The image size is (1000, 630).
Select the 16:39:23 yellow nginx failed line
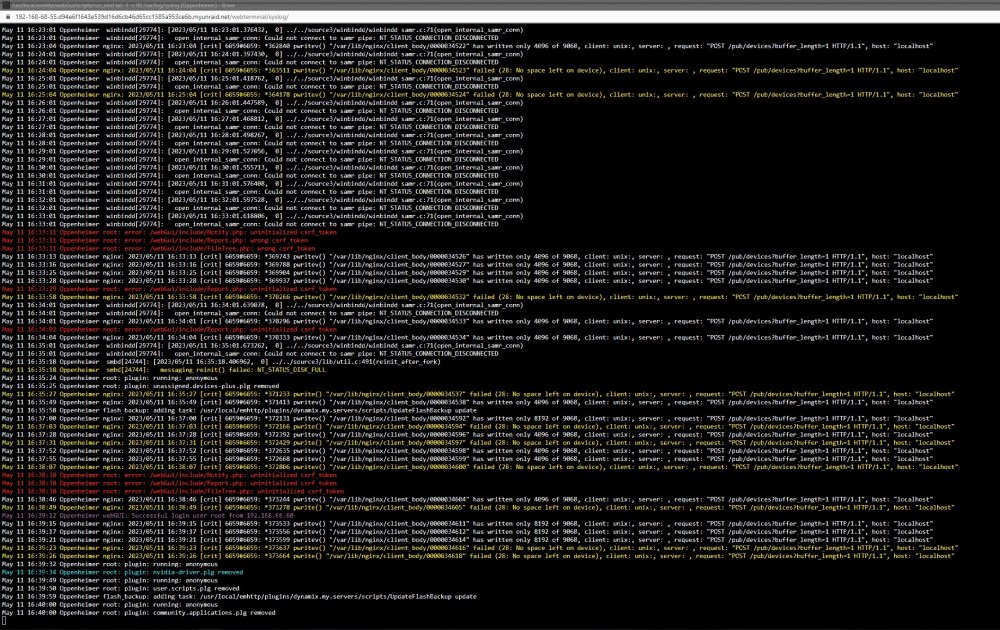480,548
